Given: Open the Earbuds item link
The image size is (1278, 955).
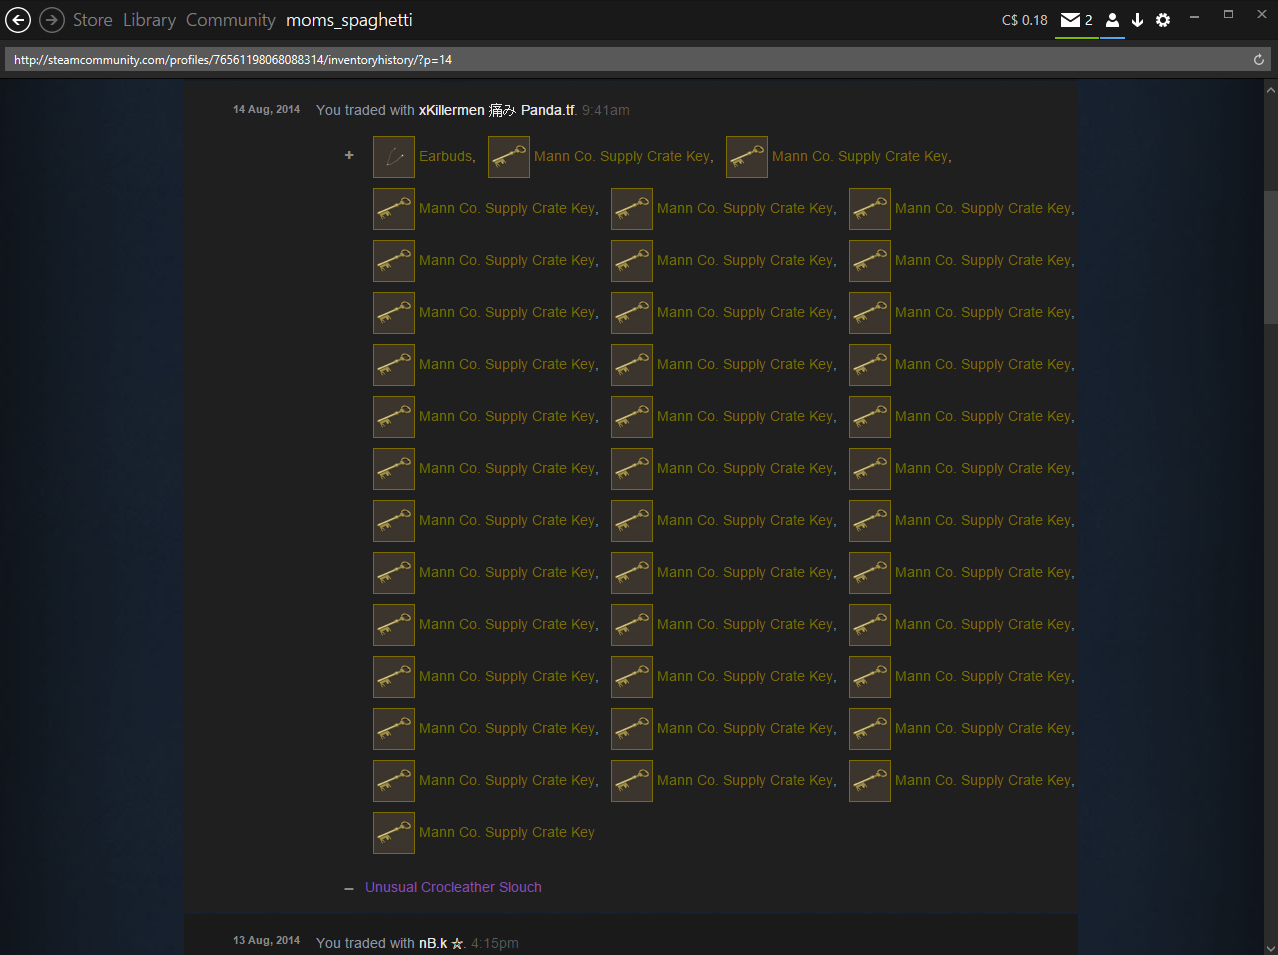Looking at the screenshot, I should (x=445, y=157).
